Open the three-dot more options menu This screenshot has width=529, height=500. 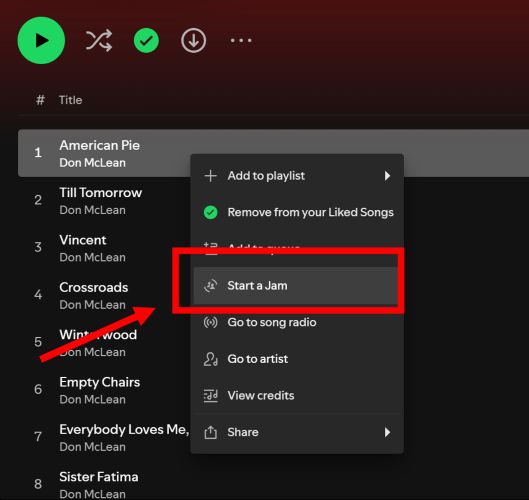(x=241, y=40)
